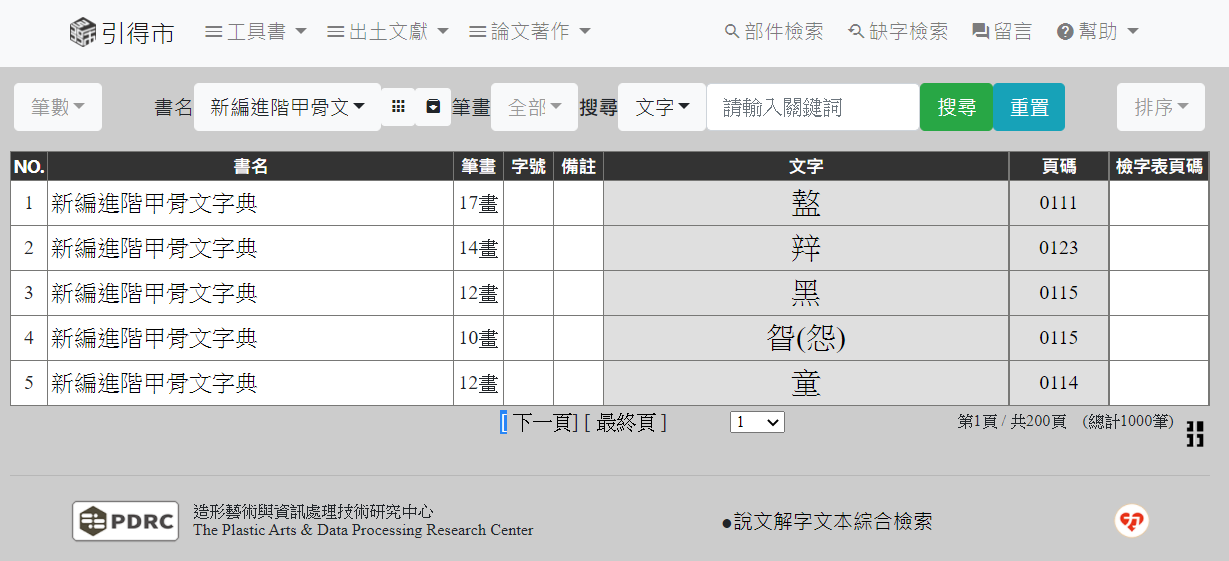Click the archive box icon button
The width and height of the screenshot is (1229, 561).
click(x=433, y=106)
